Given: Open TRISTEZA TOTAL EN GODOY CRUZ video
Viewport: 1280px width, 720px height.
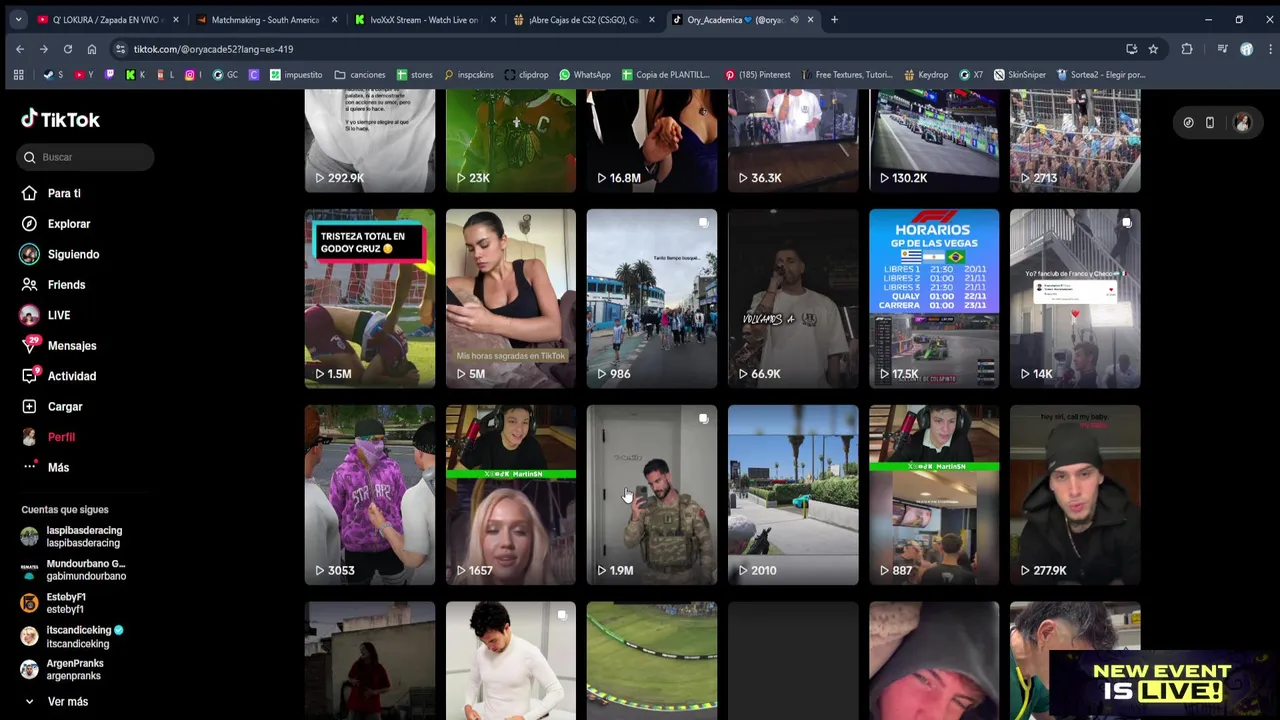Looking at the screenshot, I should [x=370, y=298].
